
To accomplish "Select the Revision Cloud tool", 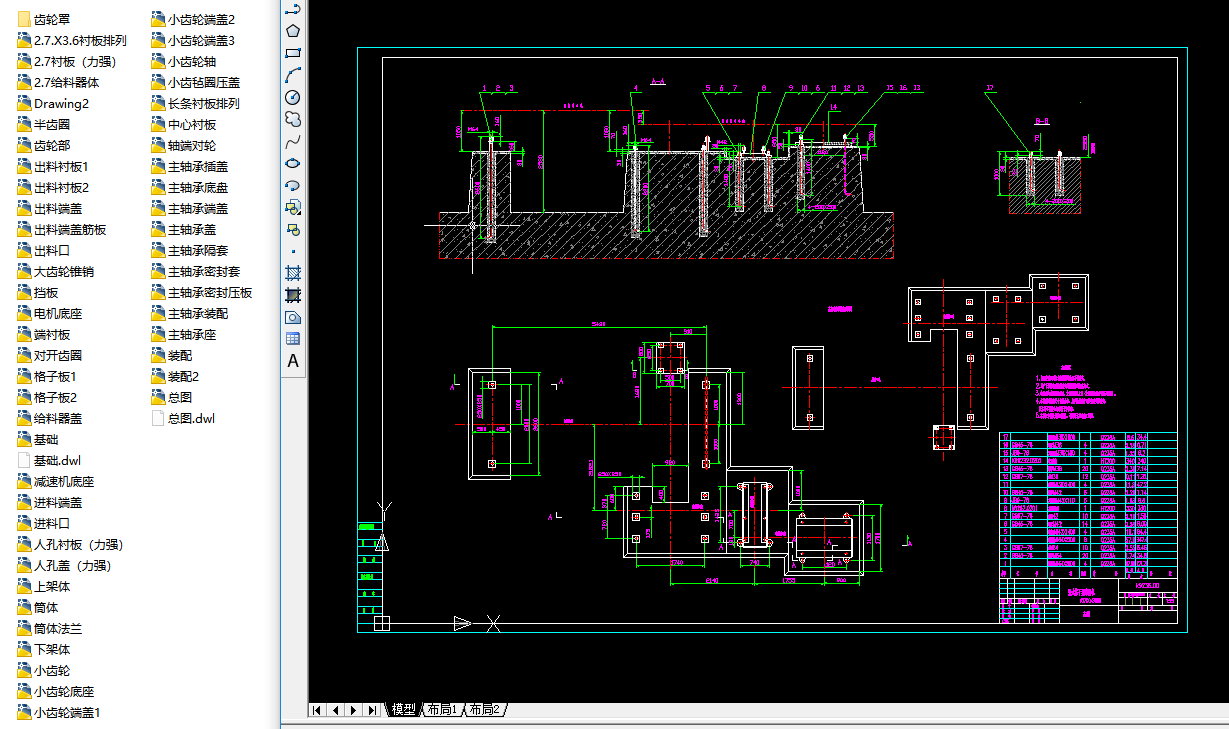I will coord(293,119).
